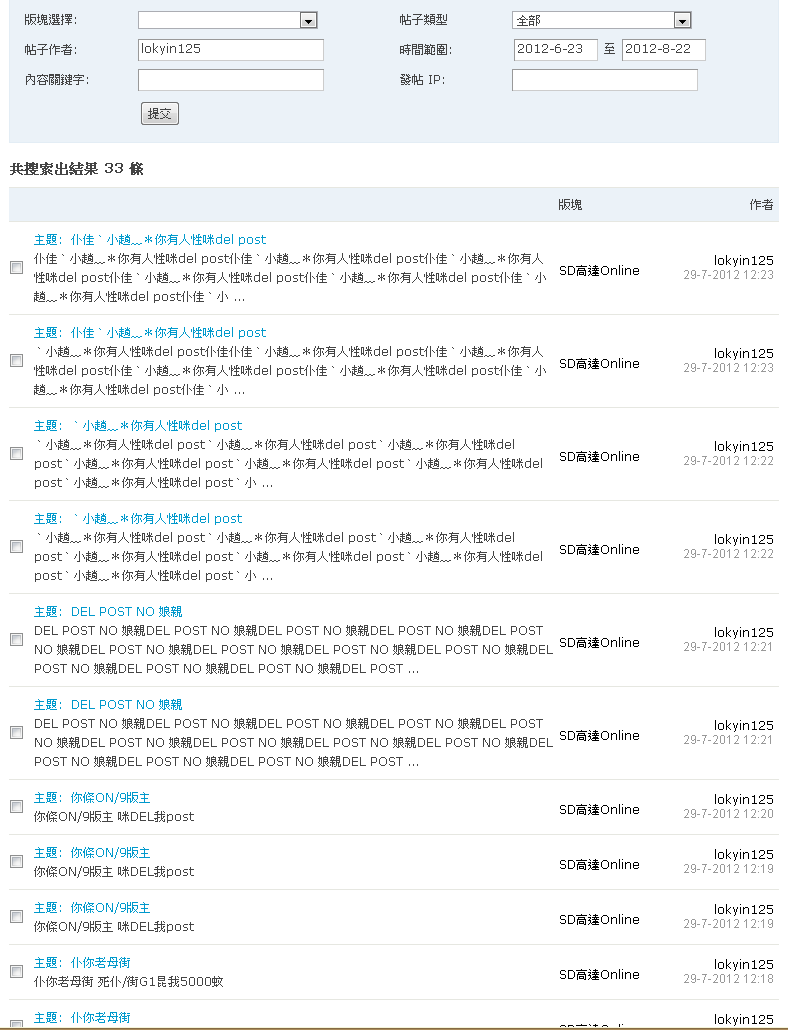788x1030 pixels.
Task: Open 你條ON/9版主 title posted at 12:20
Action: click(x=110, y=798)
